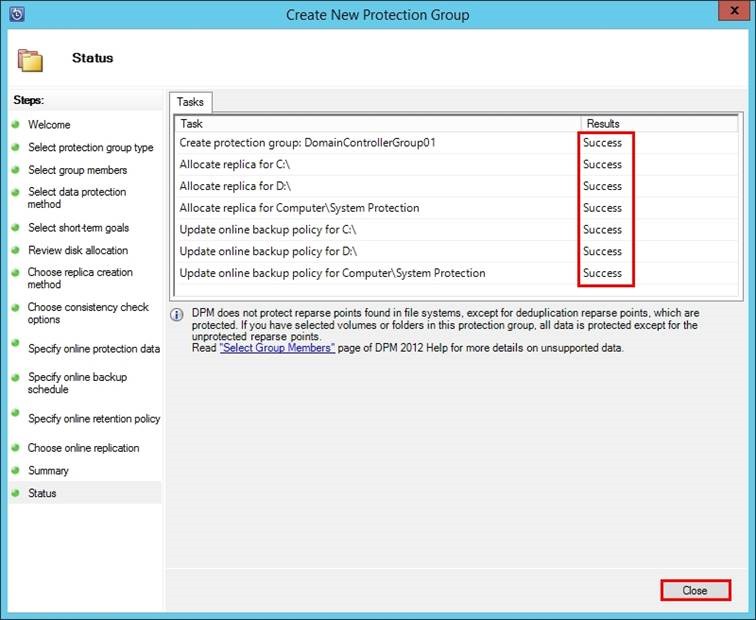
Task: Click the Results column header
Action: (659, 124)
